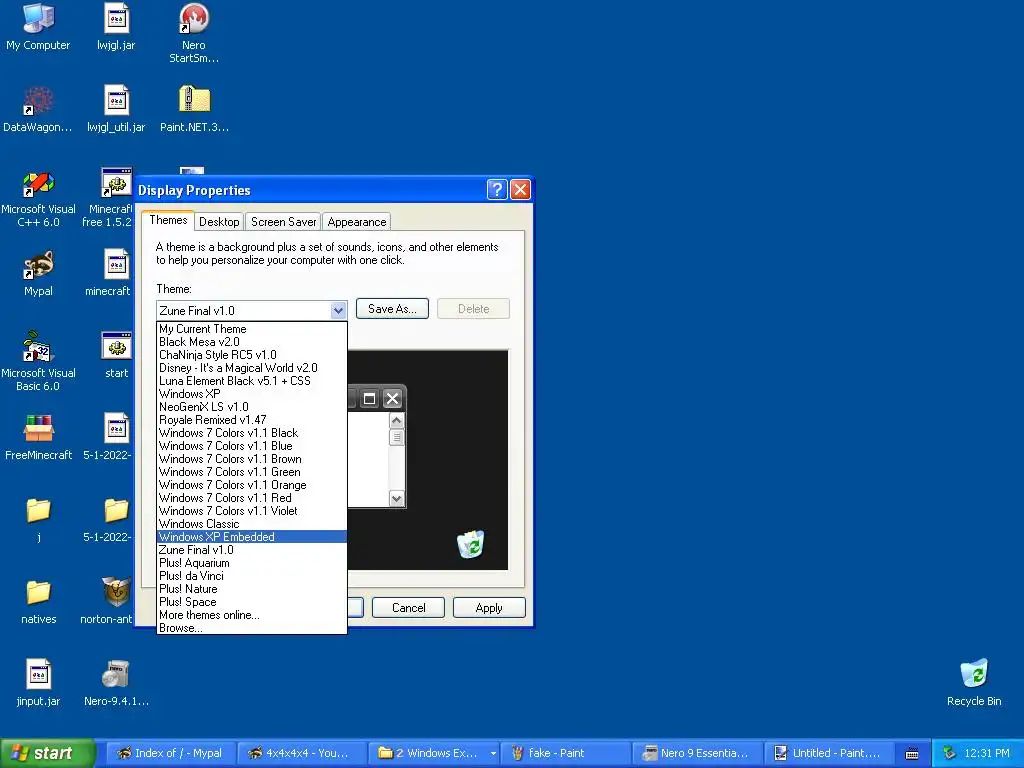The image size is (1024, 768).
Task: Pick the Plus! Aquarium theme
Action: (x=252, y=563)
